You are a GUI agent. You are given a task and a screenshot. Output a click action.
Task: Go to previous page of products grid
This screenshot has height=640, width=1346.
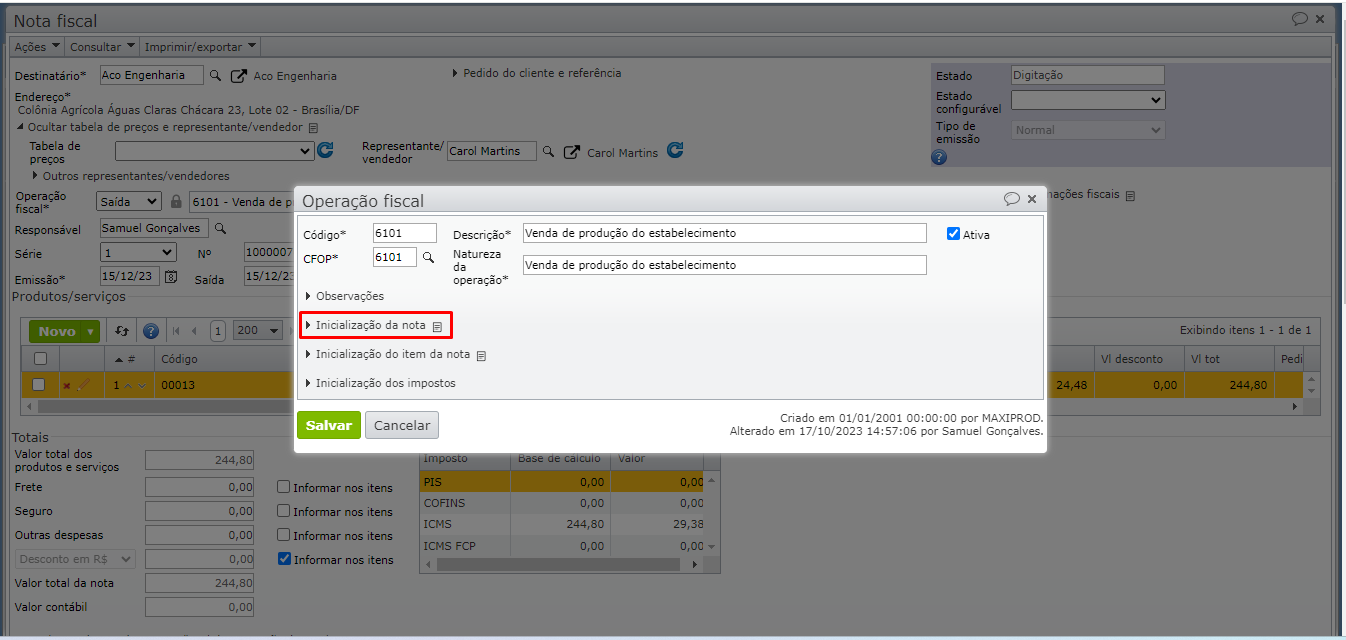[x=195, y=331]
